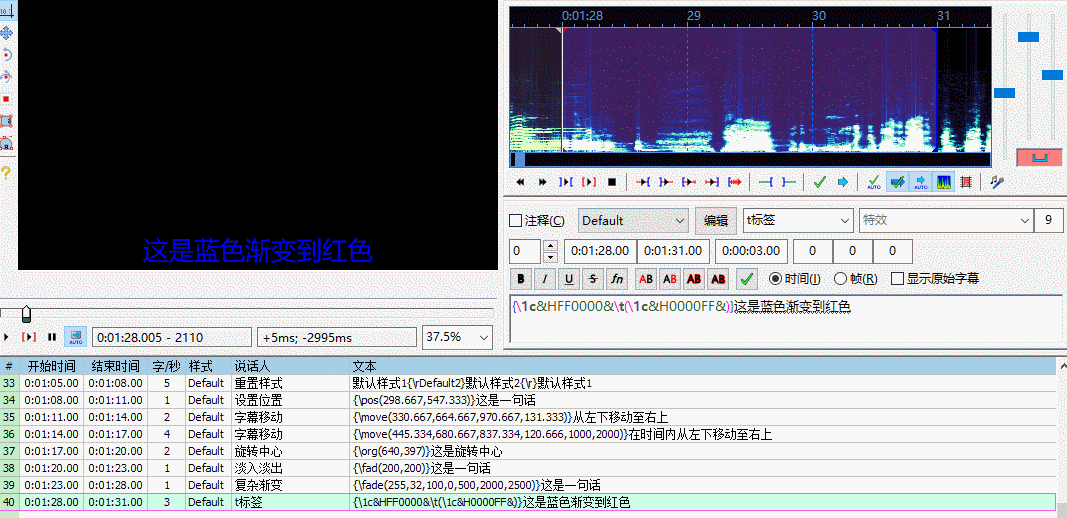Screen dimensions: 1067x518
Task: Decrease layer number with down stepper arrow
Action: tap(552, 257)
